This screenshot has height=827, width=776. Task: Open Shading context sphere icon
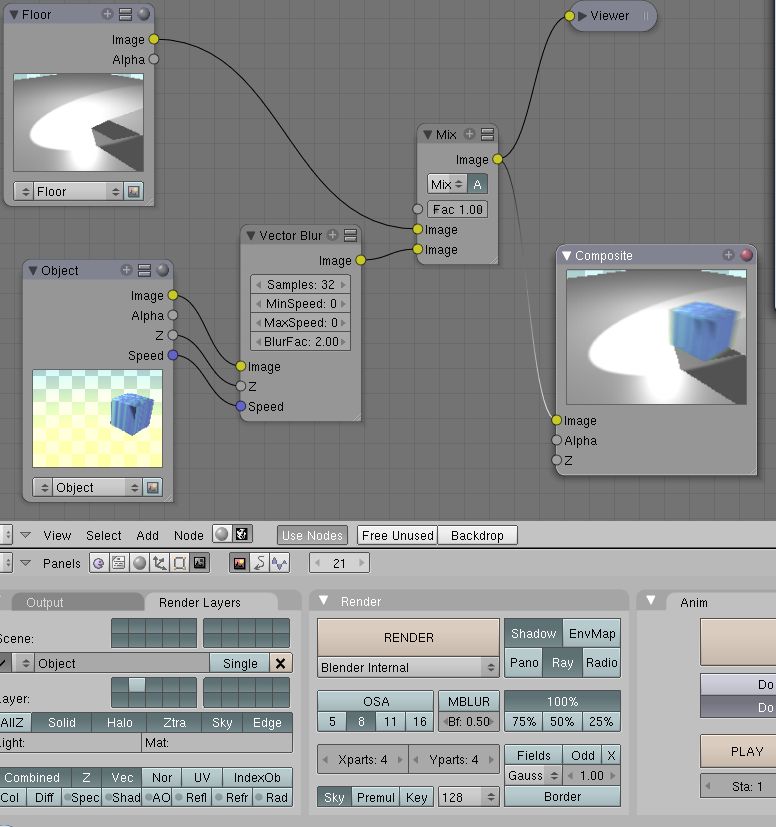pyautogui.click(x=139, y=563)
